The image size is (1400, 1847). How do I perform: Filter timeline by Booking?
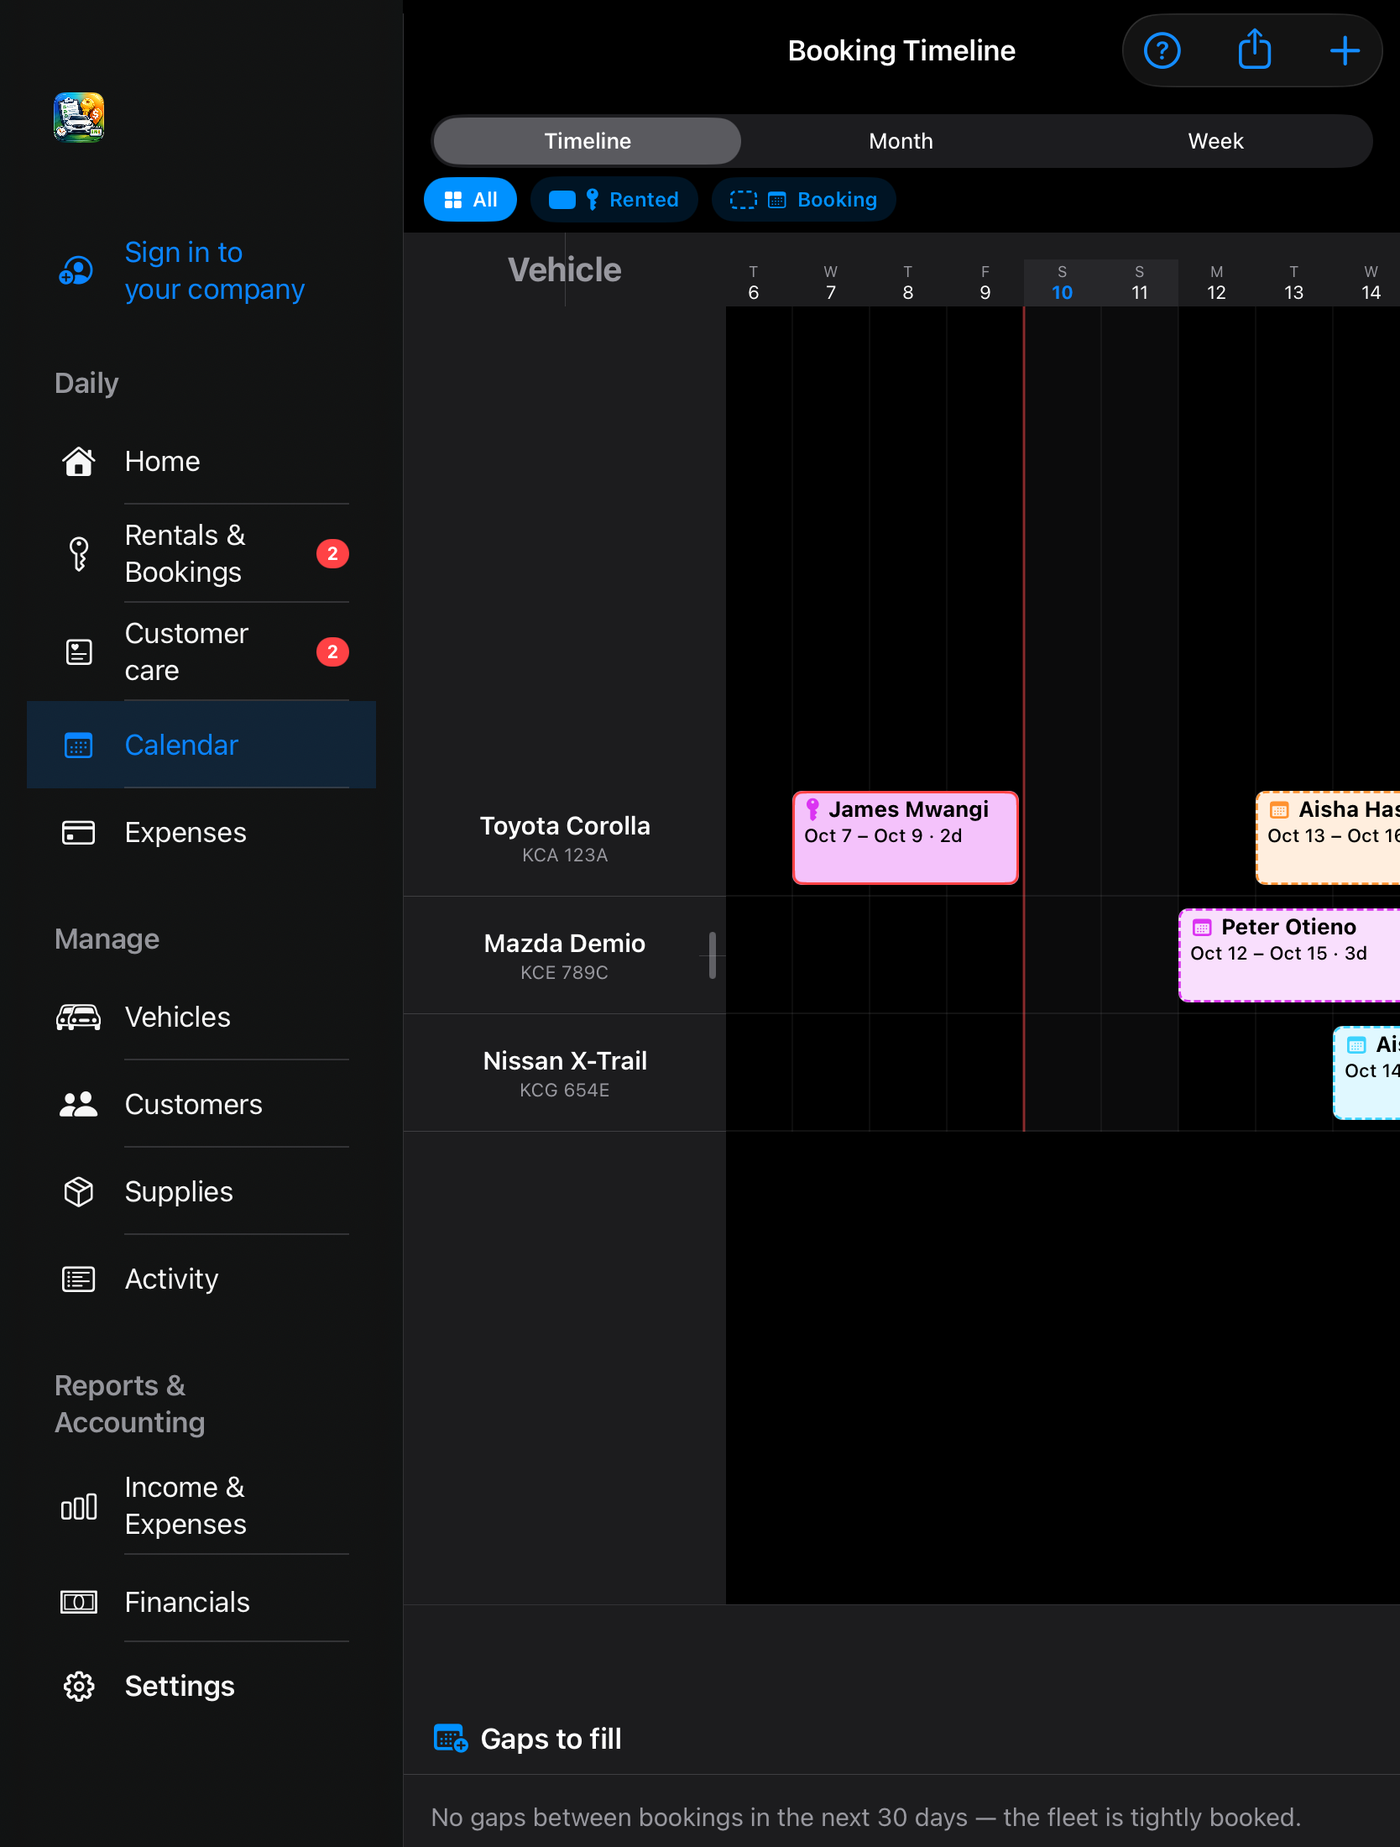point(803,200)
